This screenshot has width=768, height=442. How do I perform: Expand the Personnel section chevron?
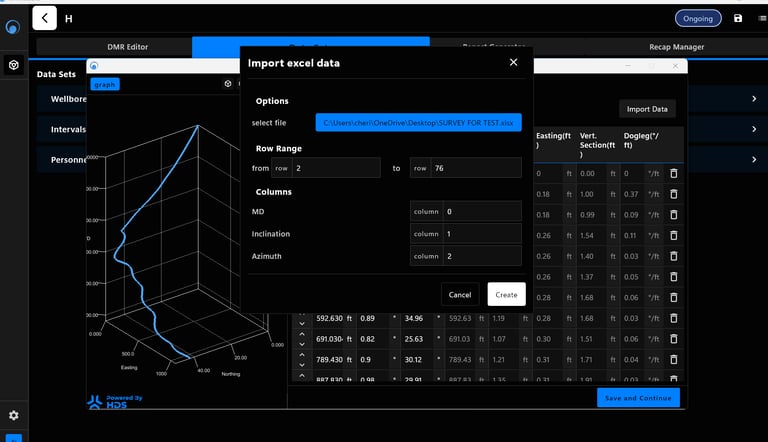[x=754, y=160]
